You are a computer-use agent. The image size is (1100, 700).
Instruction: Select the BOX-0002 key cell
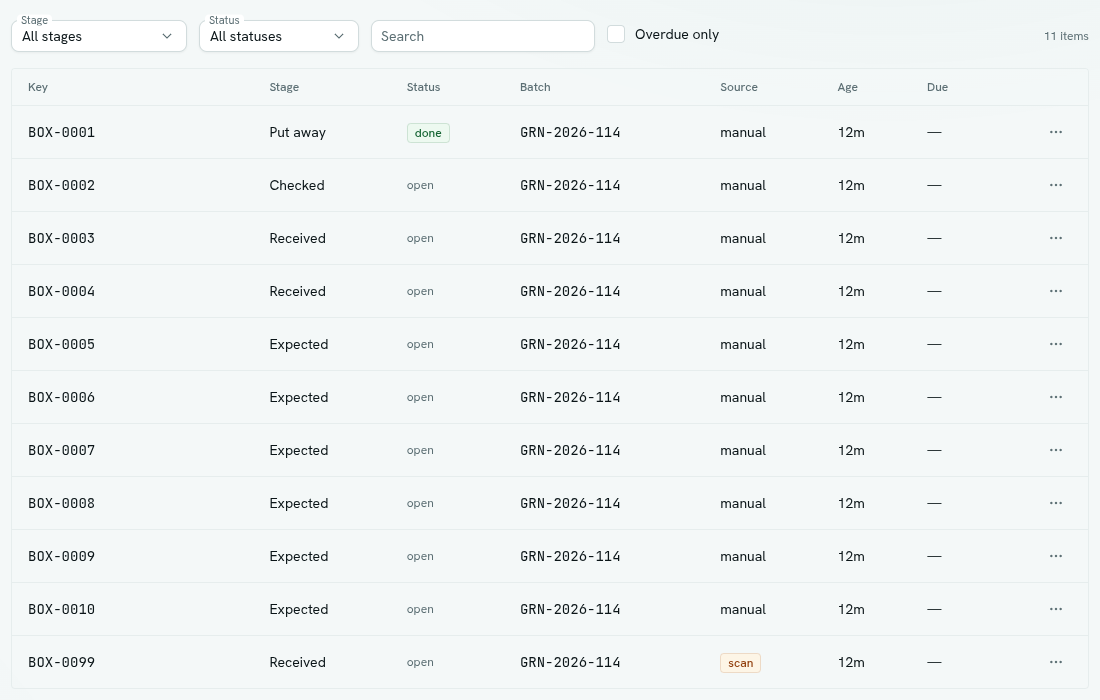62,185
